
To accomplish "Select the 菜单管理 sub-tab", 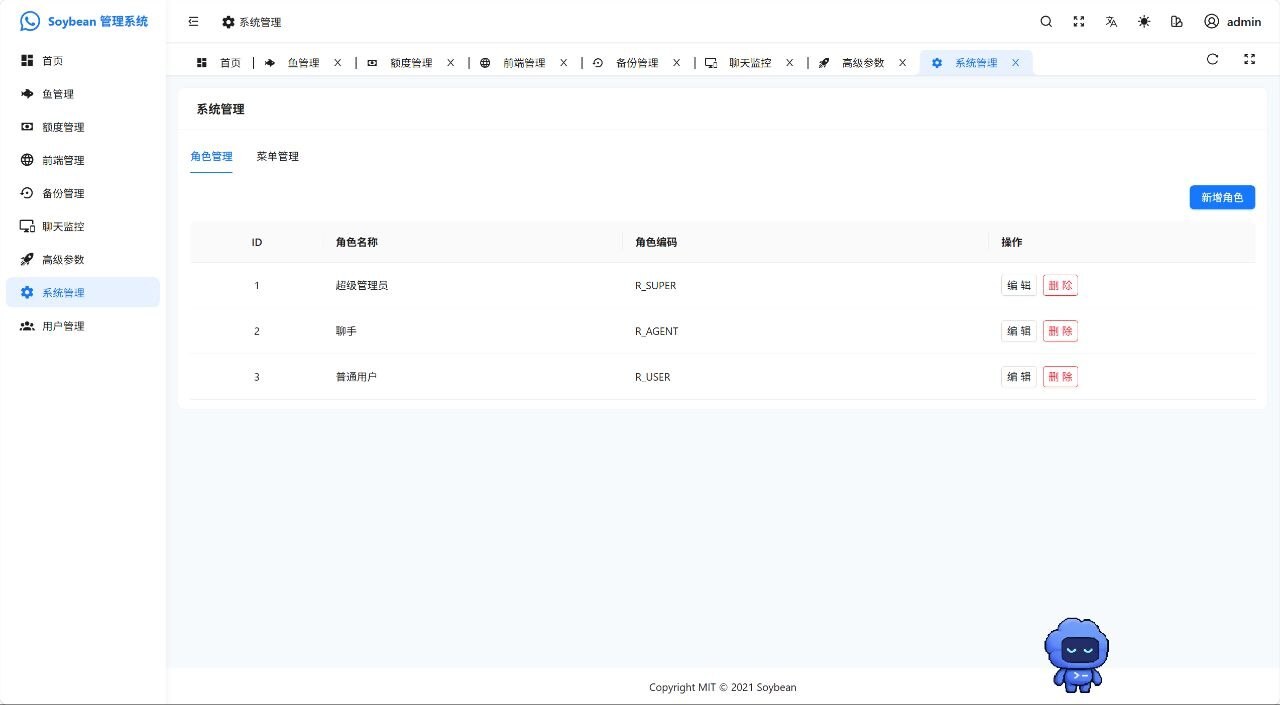I will 277,157.
